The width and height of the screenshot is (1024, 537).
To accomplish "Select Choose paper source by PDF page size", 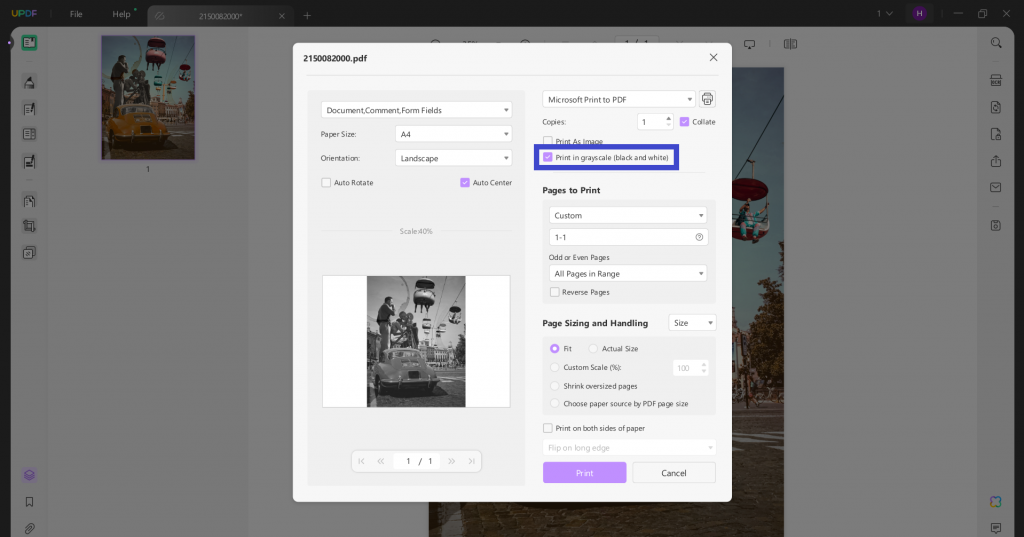I will pyautogui.click(x=554, y=404).
